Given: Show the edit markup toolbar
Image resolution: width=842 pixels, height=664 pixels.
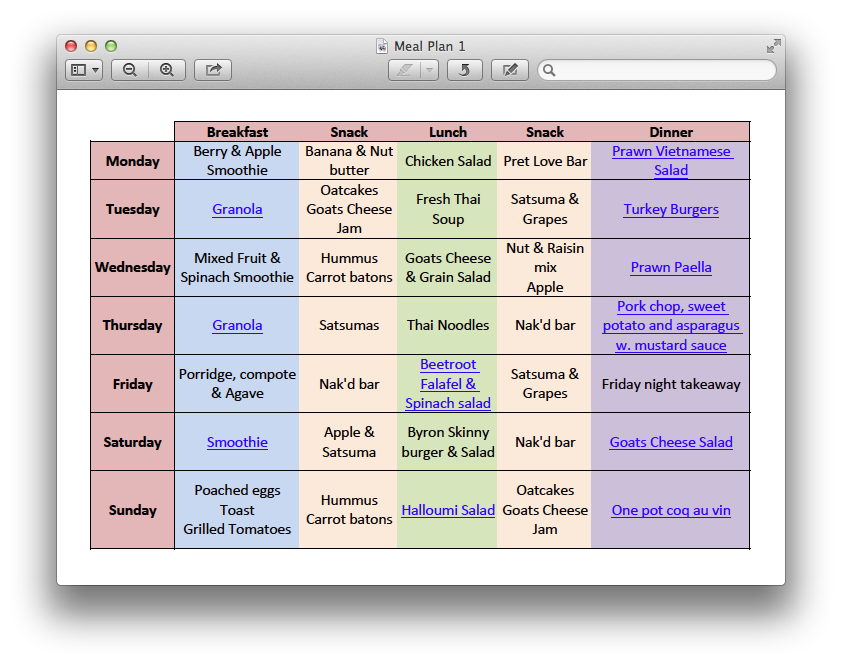Looking at the screenshot, I should [510, 70].
